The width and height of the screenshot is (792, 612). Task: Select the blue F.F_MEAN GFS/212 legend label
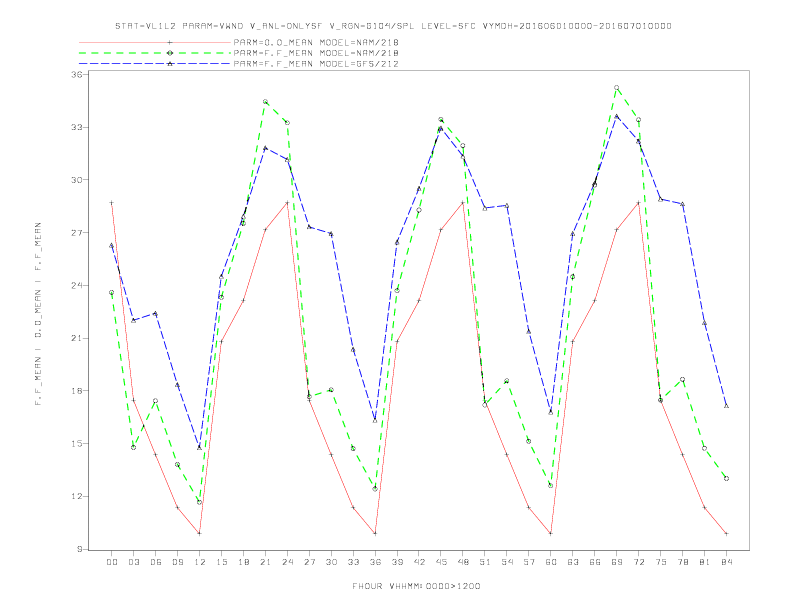coord(316,64)
